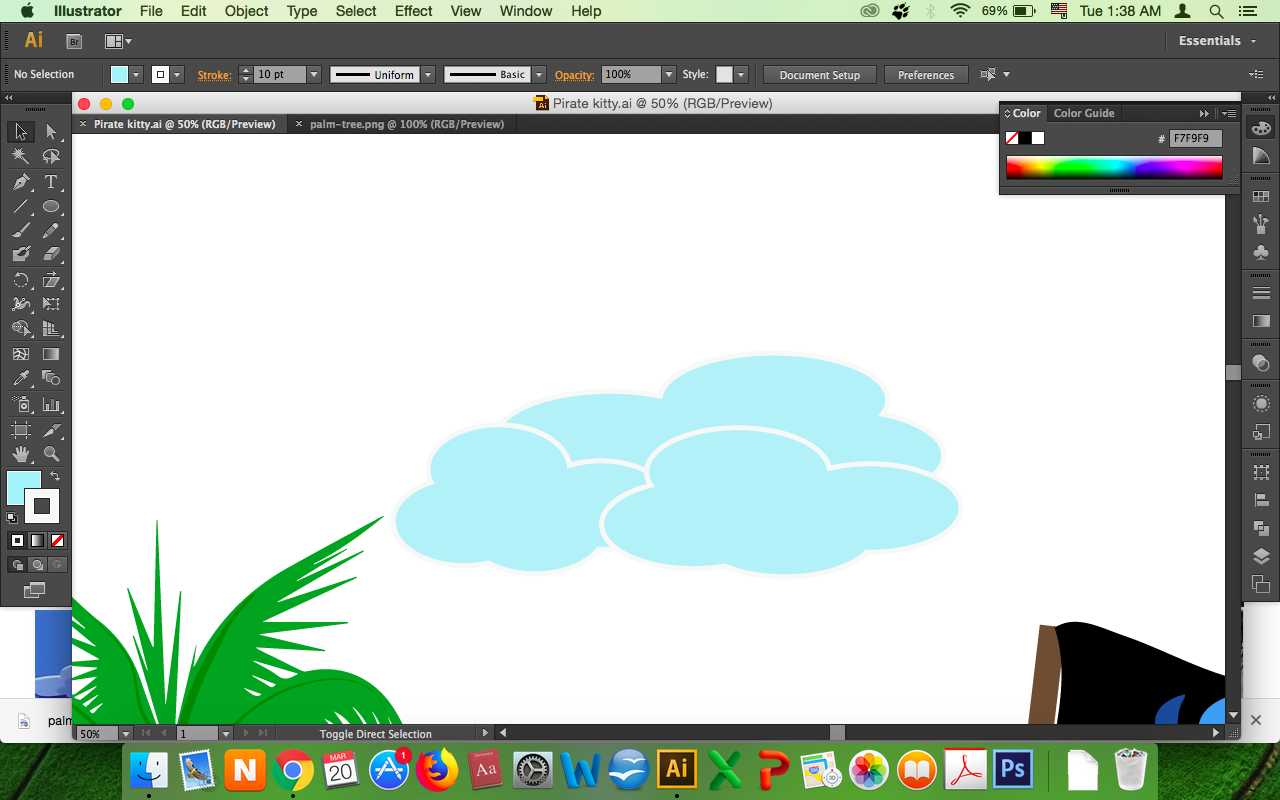This screenshot has height=800, width=1280.
Task: Open the Type menu
Action: [302, 11]
